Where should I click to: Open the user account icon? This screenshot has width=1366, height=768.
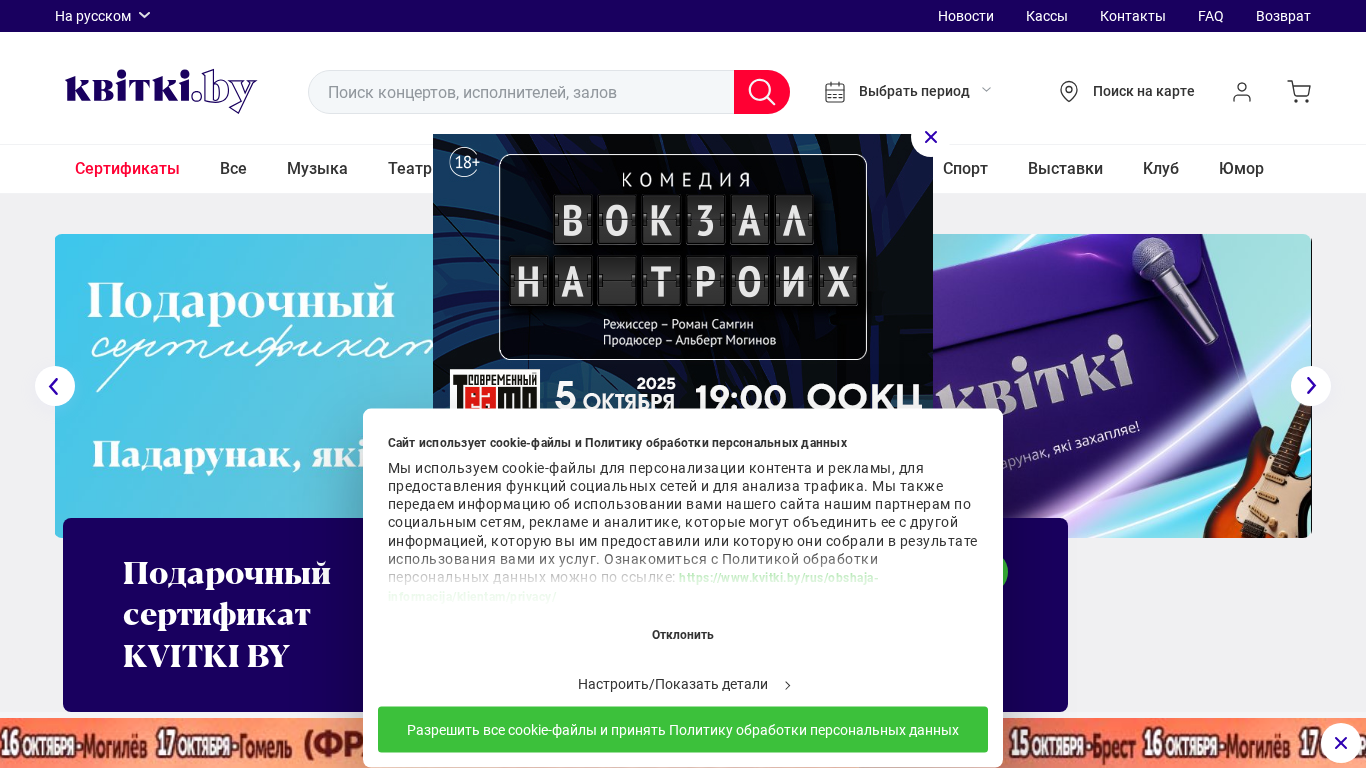1242,92
